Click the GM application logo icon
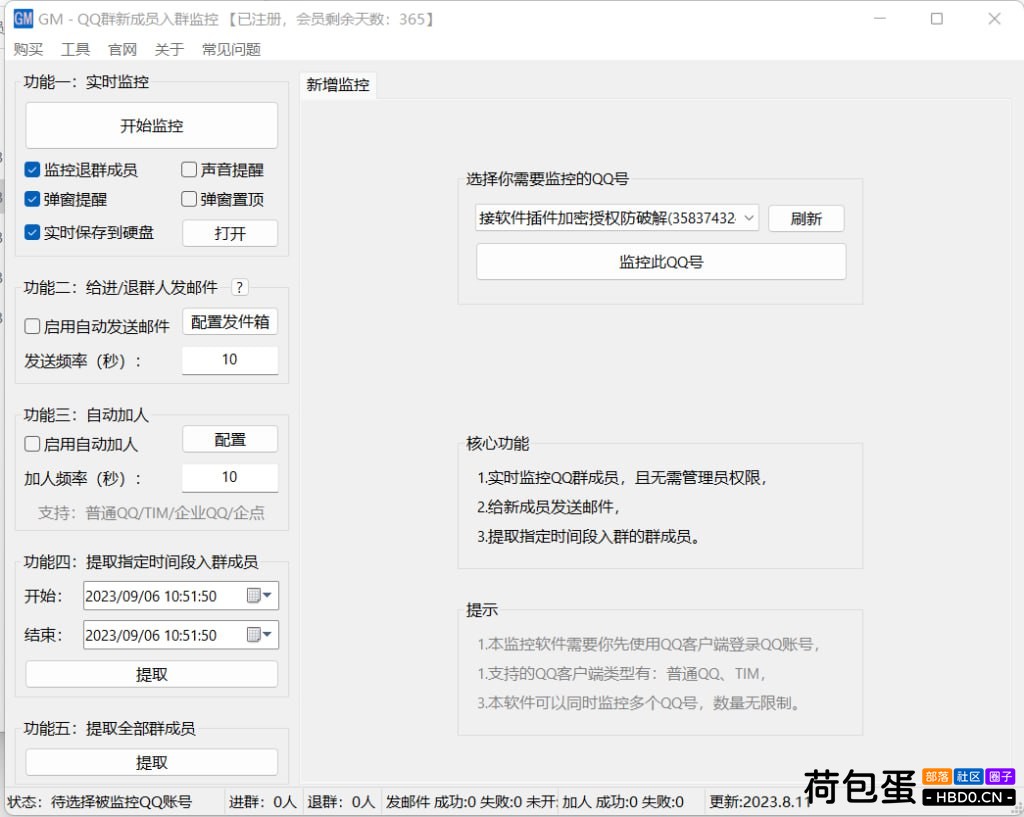Viewport: 1024px width, 817px height. click(23, 18)
